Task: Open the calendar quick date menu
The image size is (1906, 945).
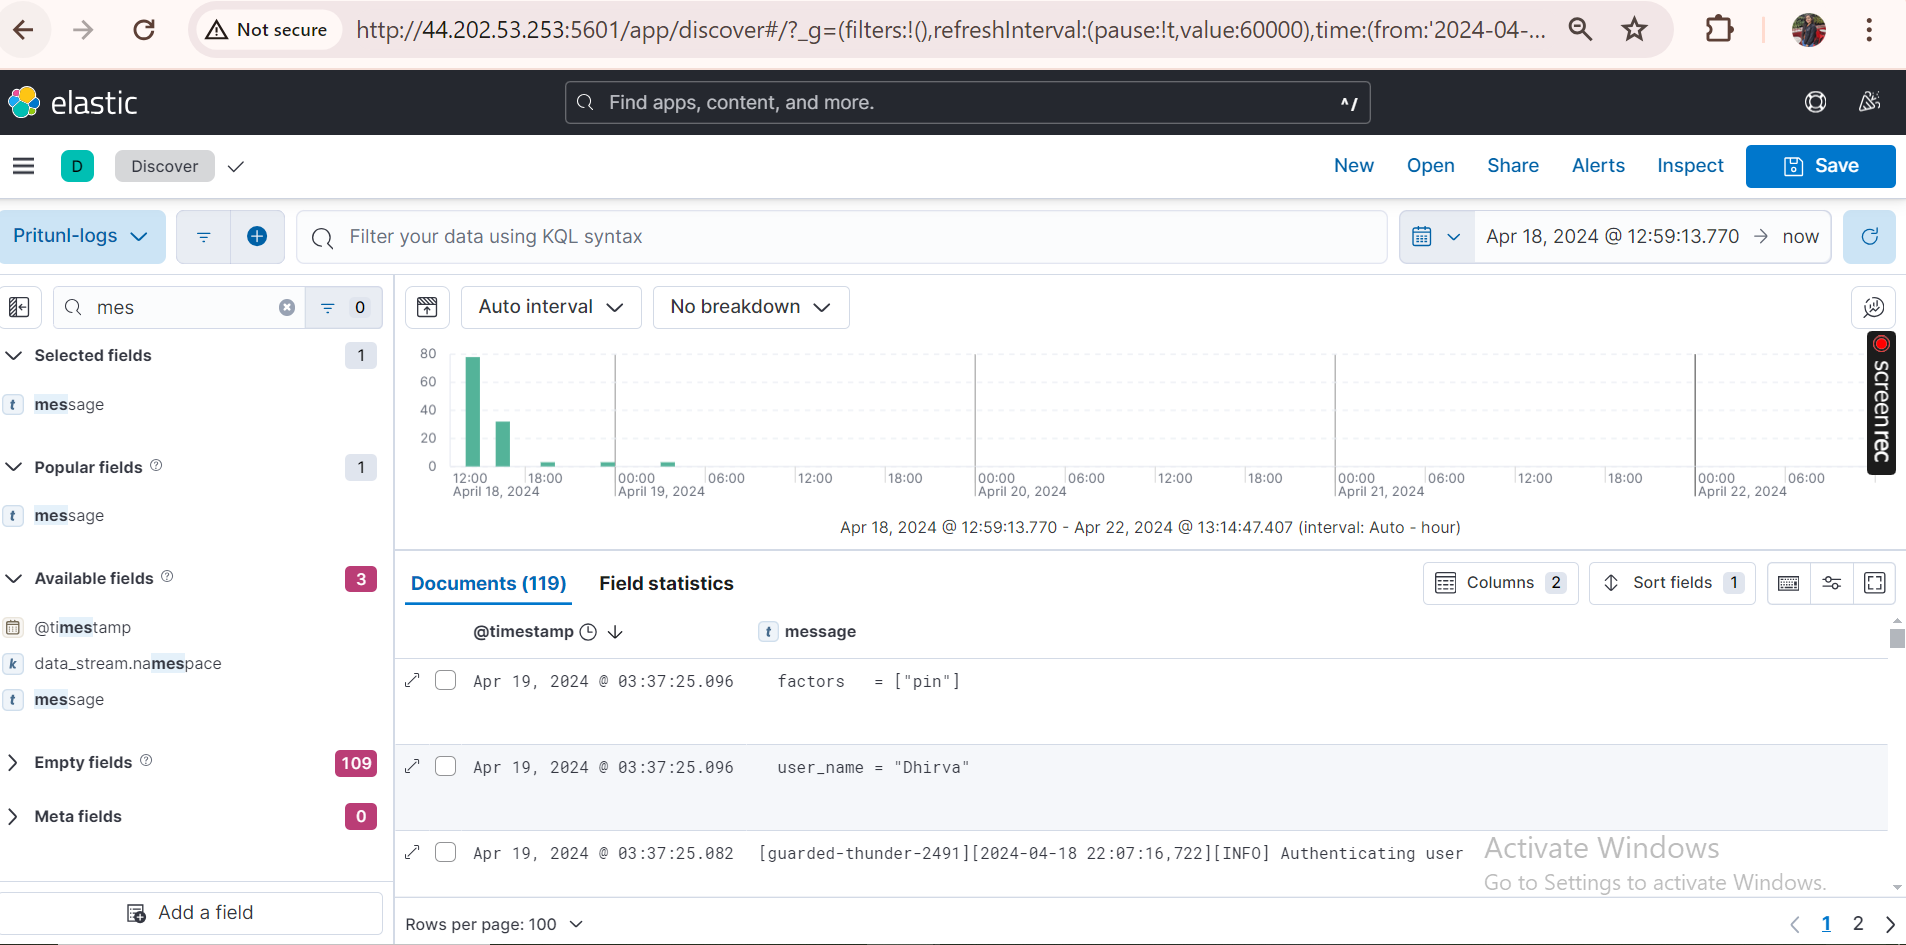Action: point(1436,237)
